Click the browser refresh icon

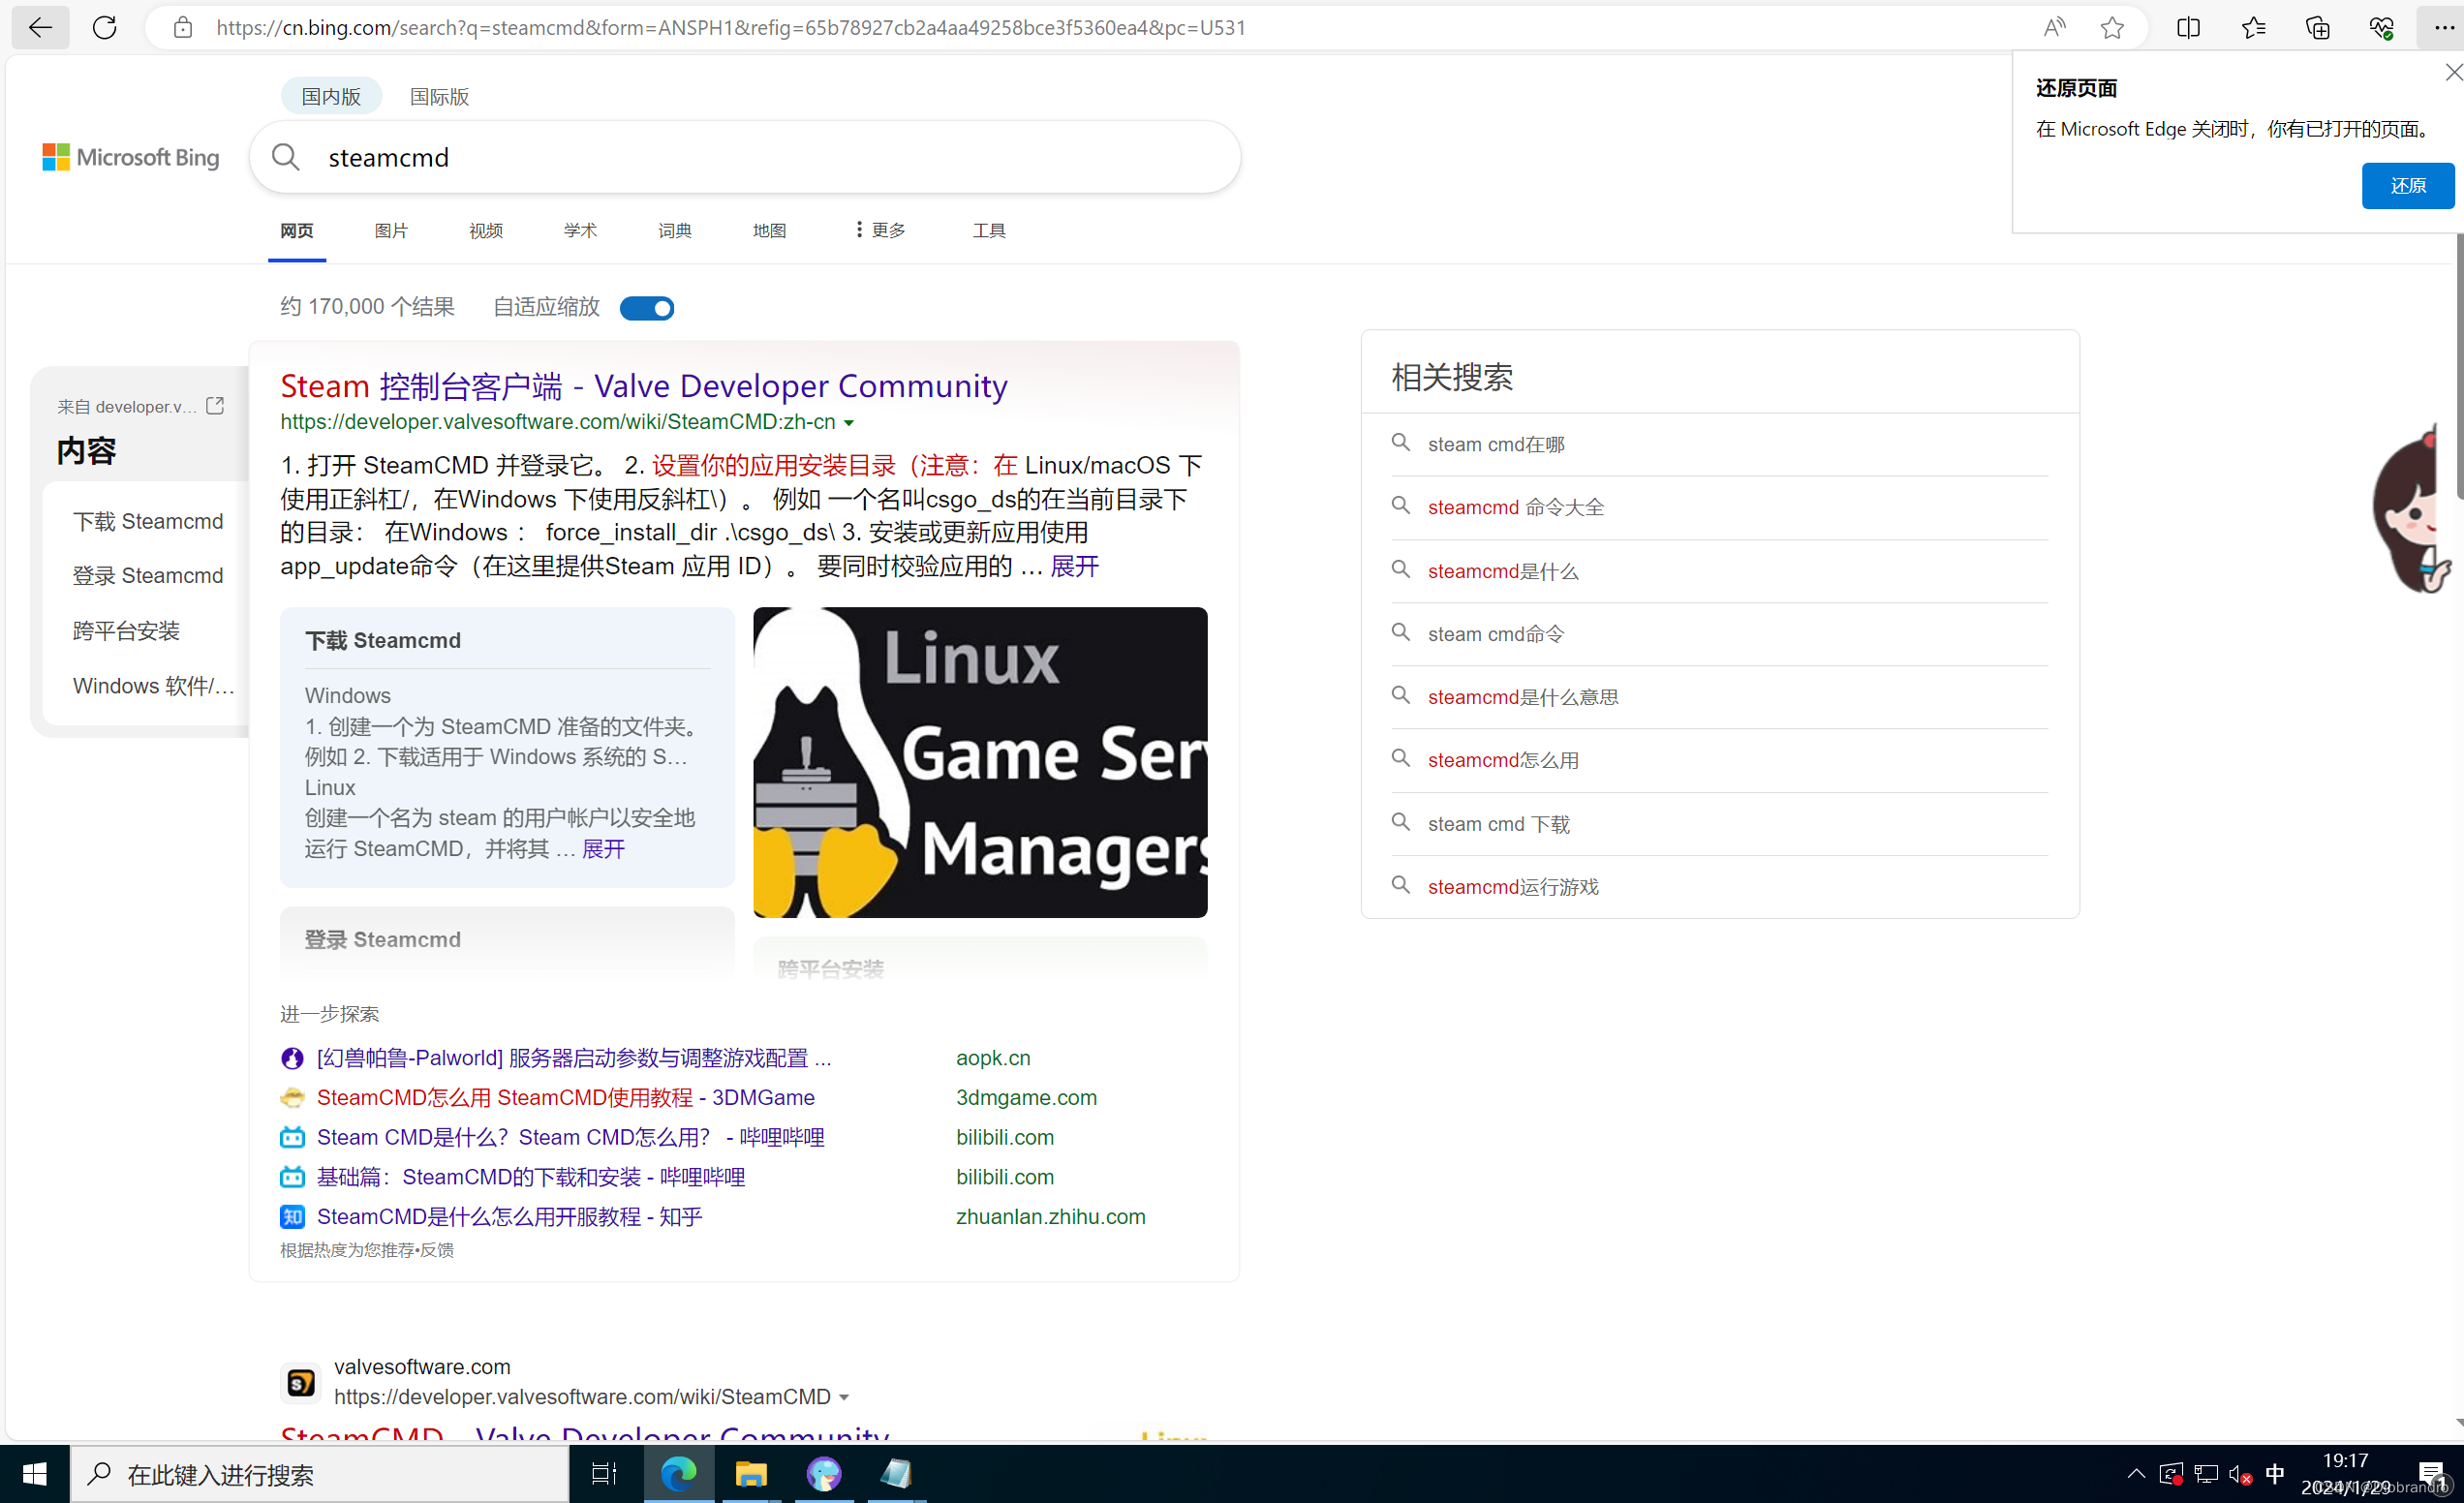pos(104,27)
